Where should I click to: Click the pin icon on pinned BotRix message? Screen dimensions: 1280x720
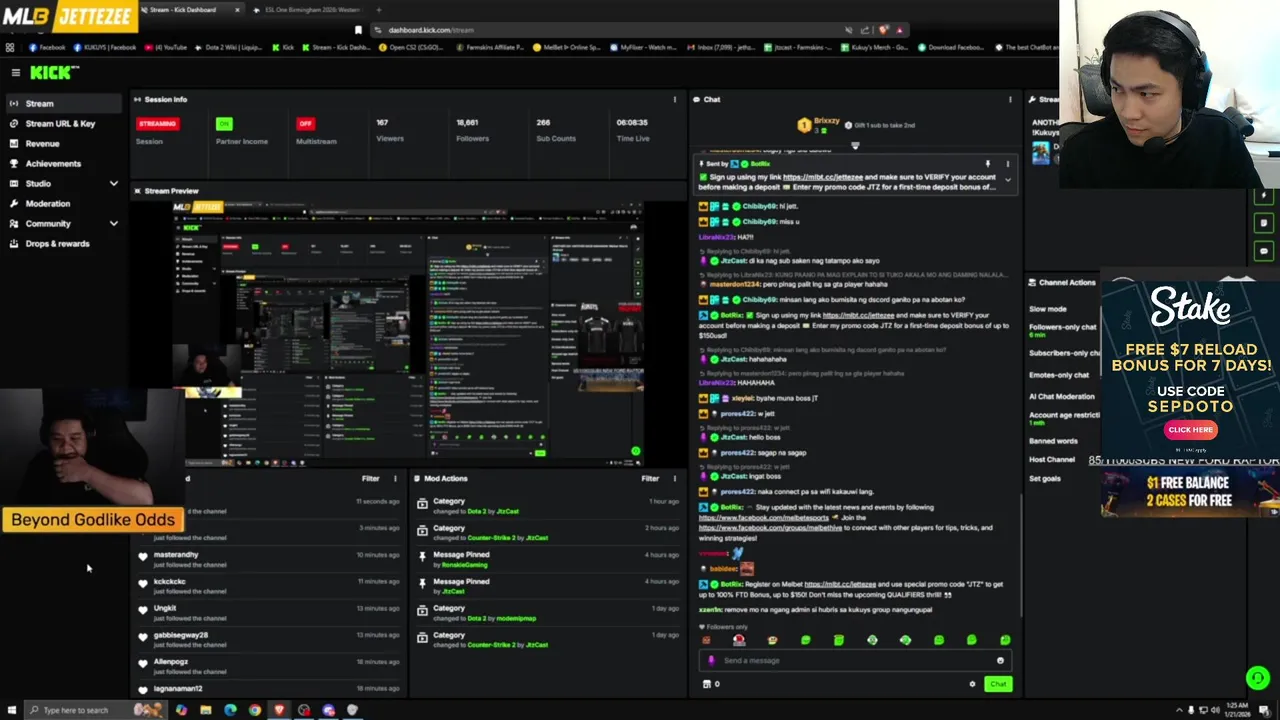point(987,163)
